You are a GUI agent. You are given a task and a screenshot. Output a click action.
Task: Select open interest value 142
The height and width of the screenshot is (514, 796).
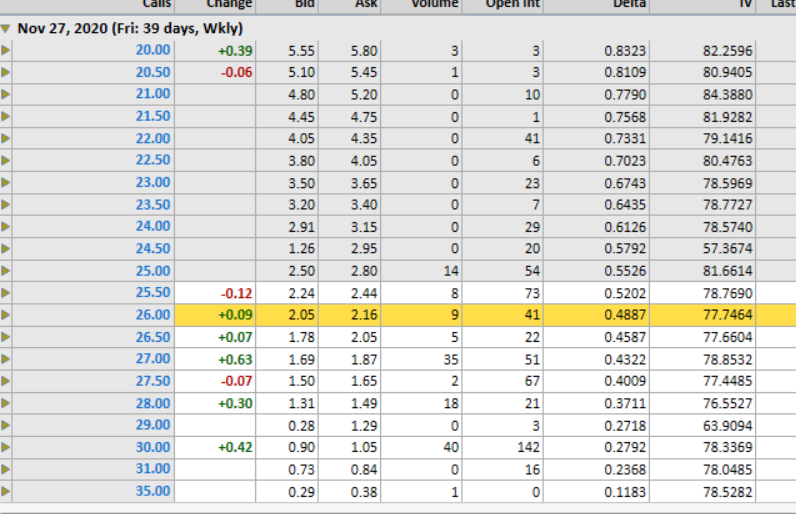528,448
